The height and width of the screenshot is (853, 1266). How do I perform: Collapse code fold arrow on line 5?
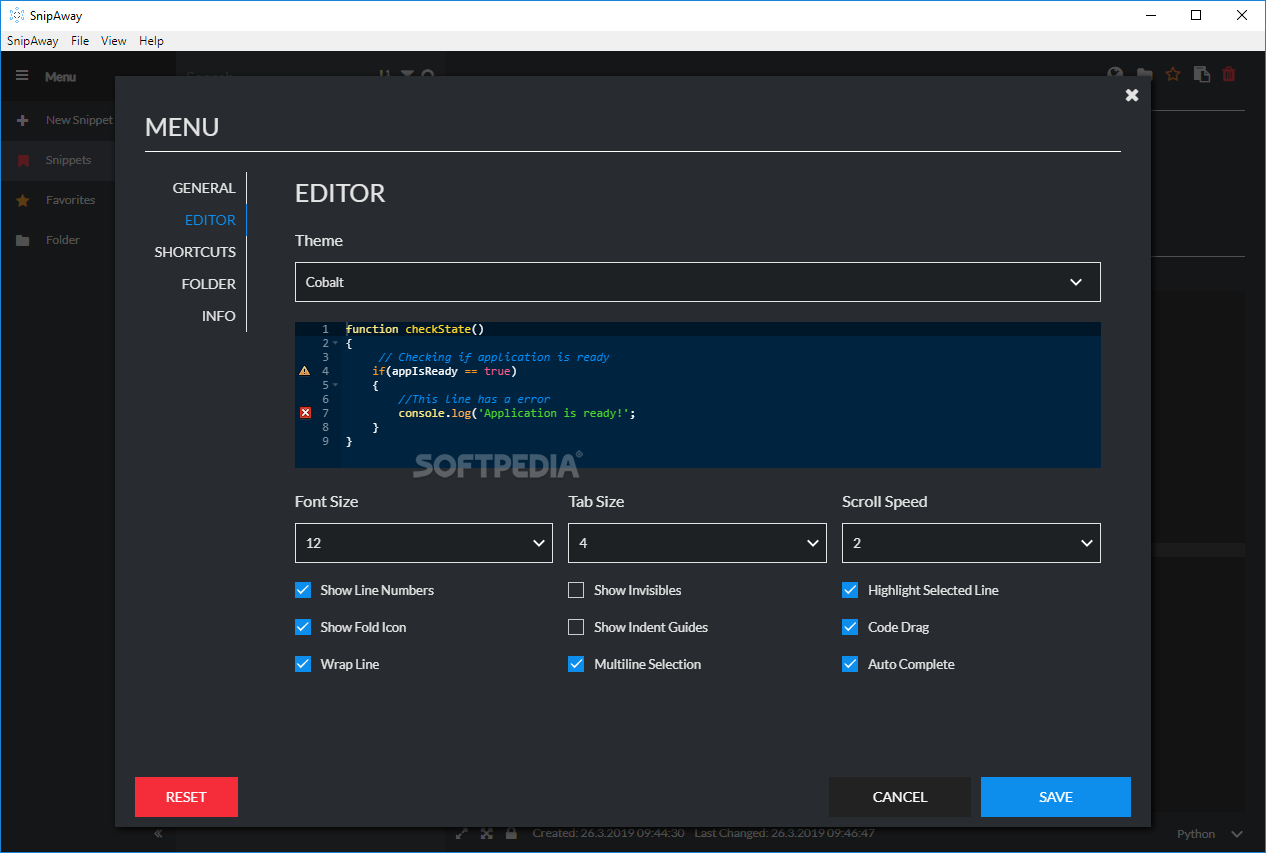point(335,385)
